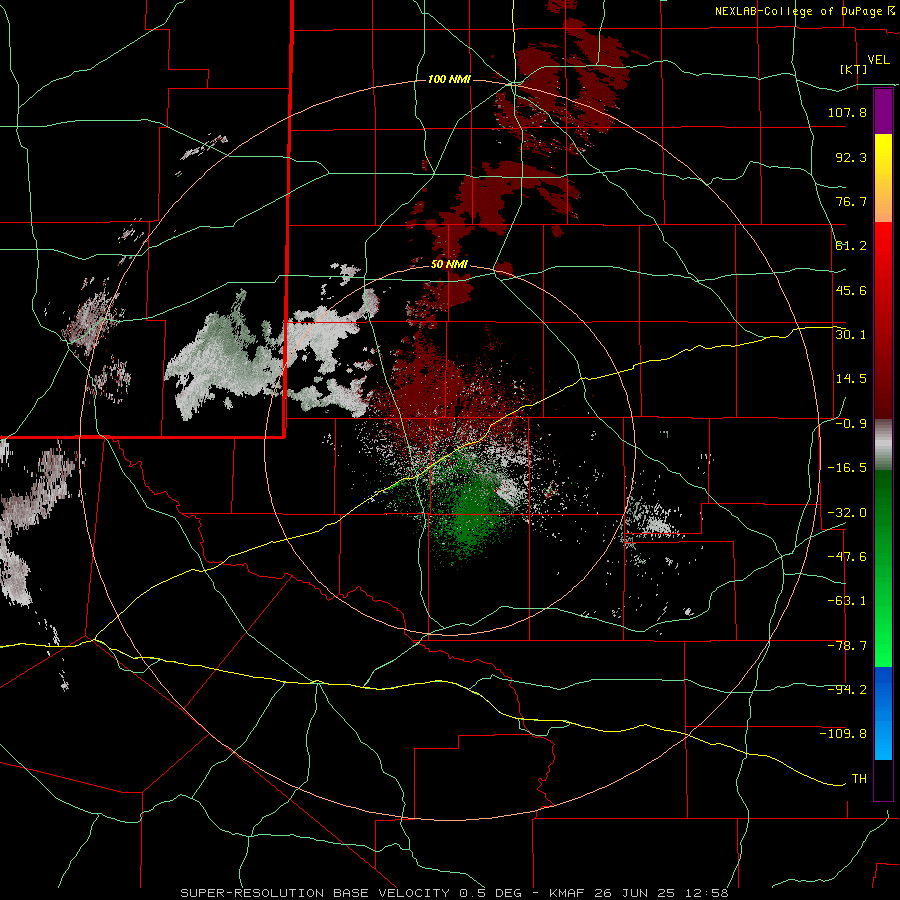
Task: Click the 14.5 velocity scale value
Action: pos(851,379)
